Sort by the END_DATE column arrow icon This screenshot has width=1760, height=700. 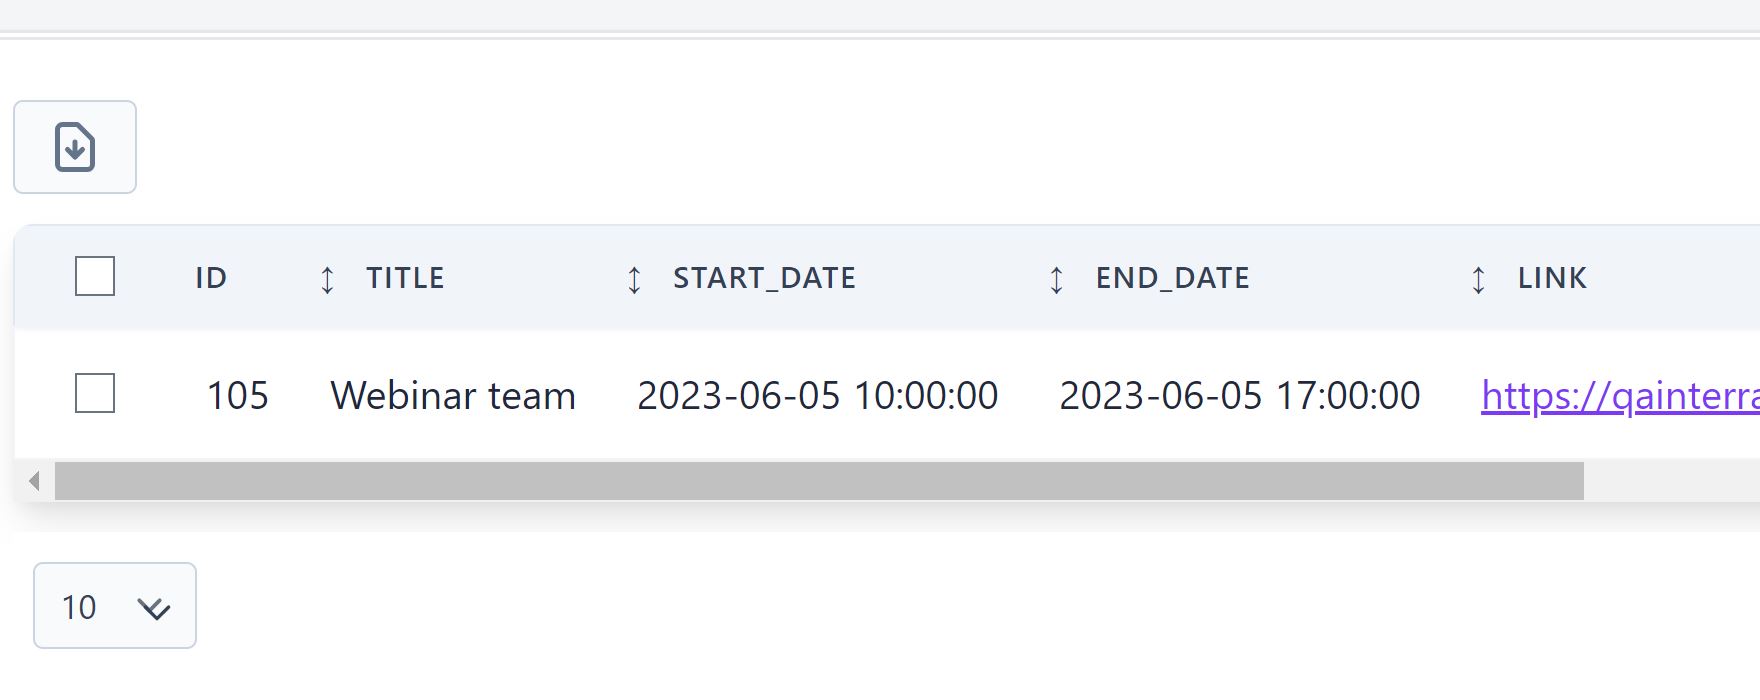click(x=1056, y=279)
